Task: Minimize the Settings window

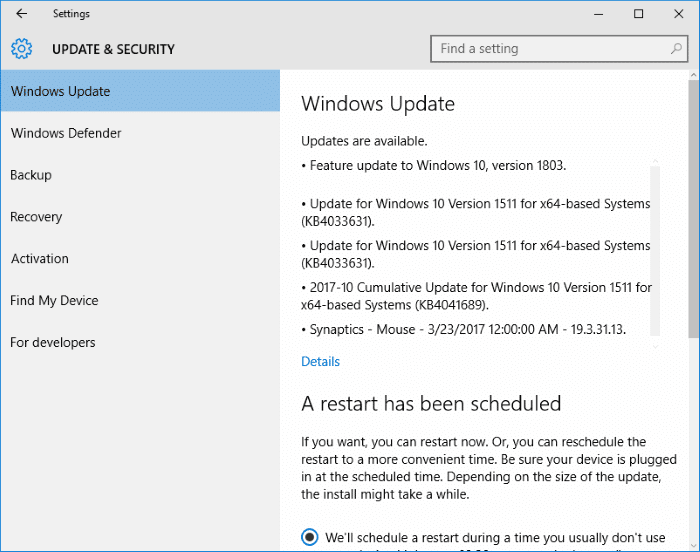Action: pos(598,14)
